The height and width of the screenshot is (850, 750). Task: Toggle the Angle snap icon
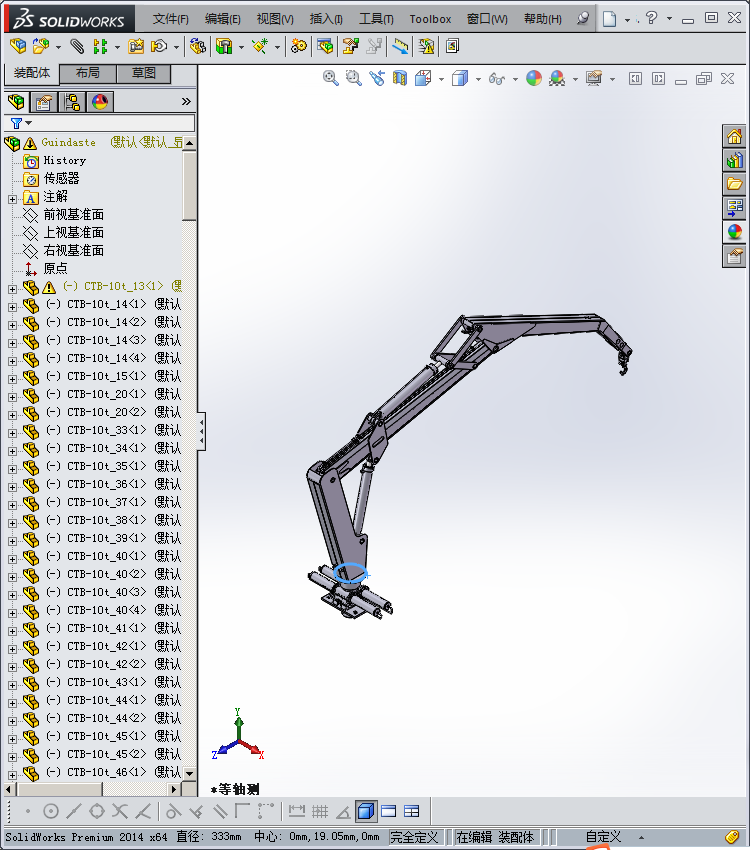click(x=343, y=812)
